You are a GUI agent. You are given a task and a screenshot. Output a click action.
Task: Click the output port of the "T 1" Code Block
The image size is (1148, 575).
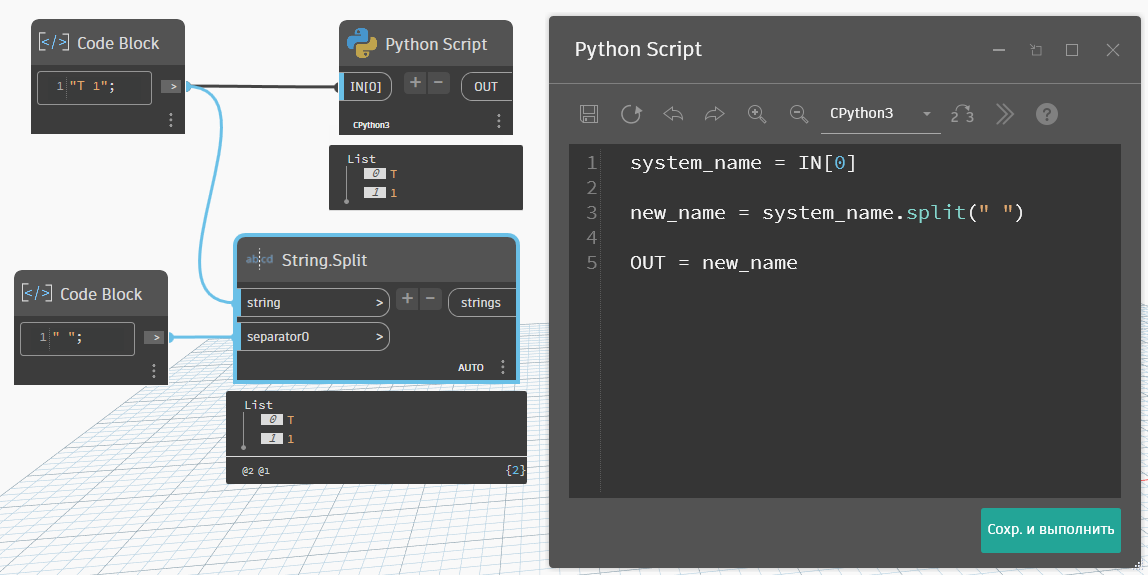pyautogui.click(x=171, y=86)
